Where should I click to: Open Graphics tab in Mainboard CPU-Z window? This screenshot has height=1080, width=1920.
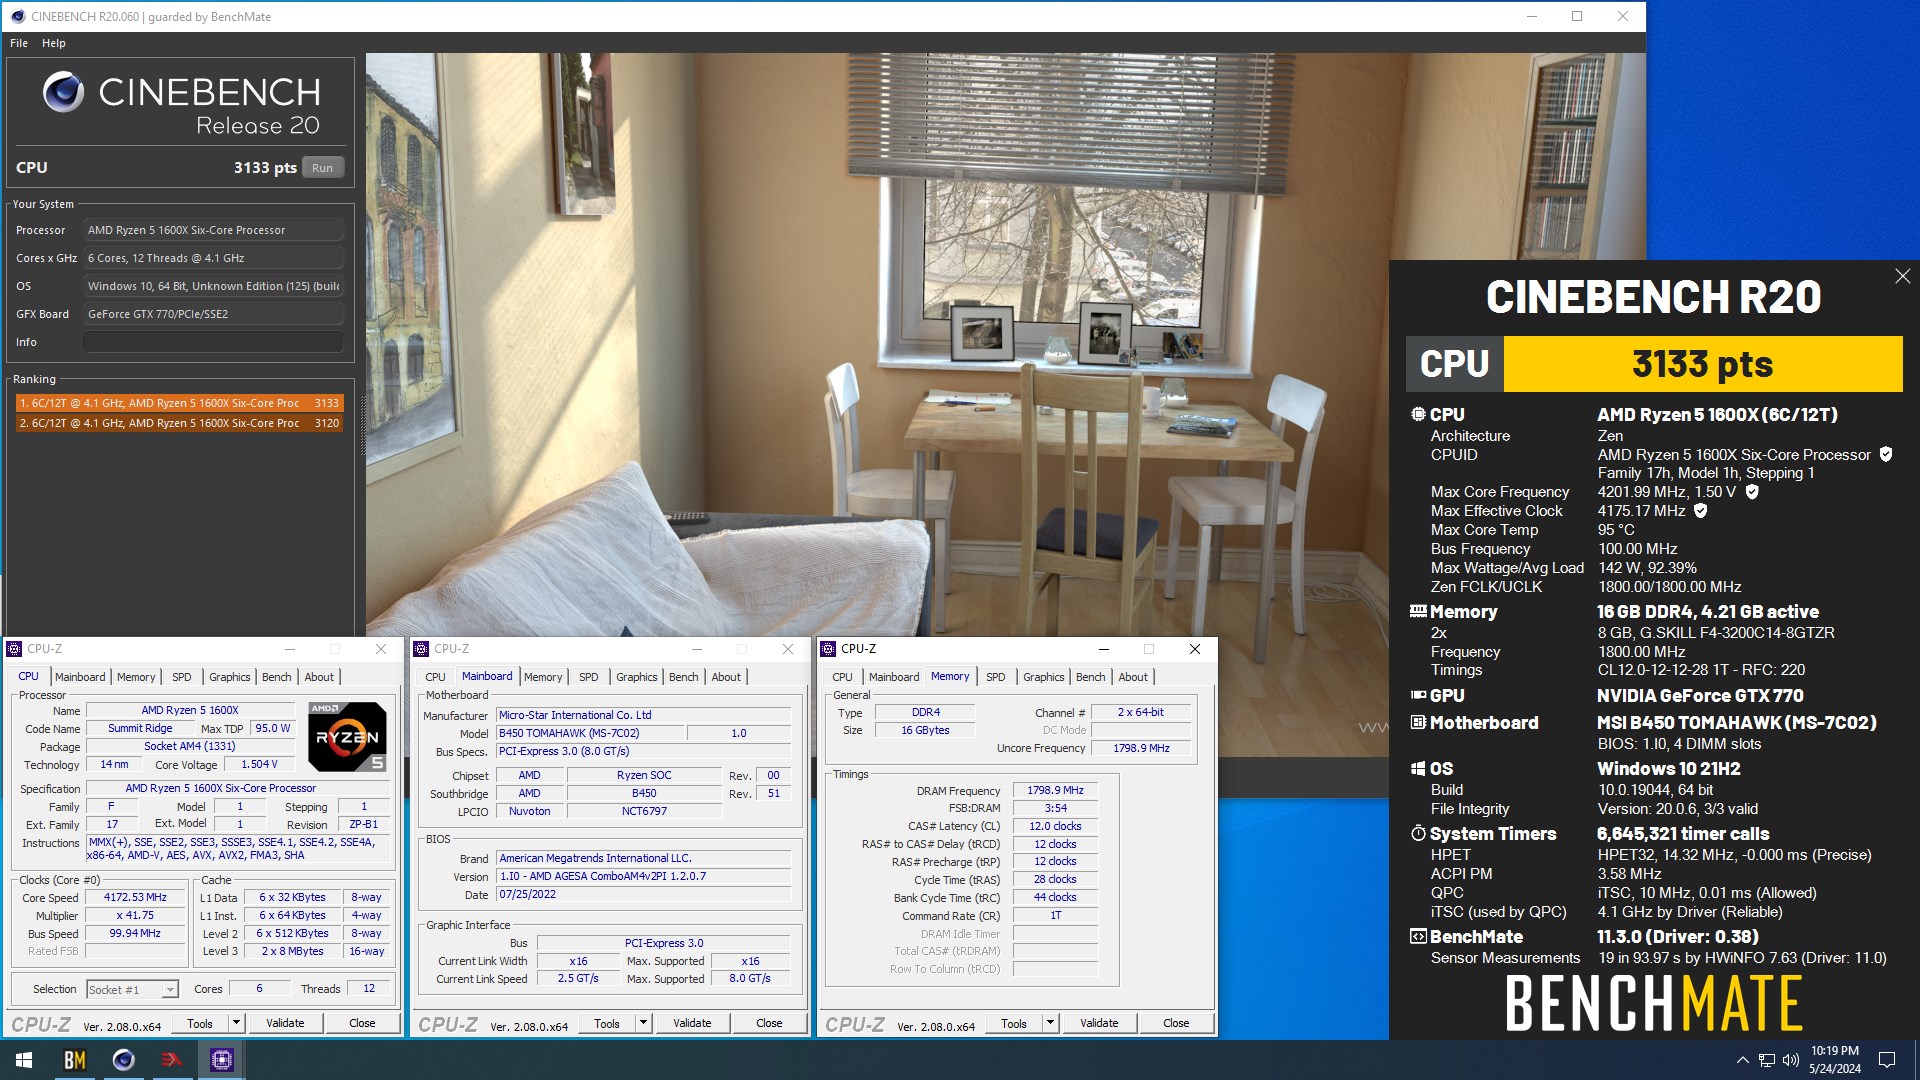click(637, 677)
